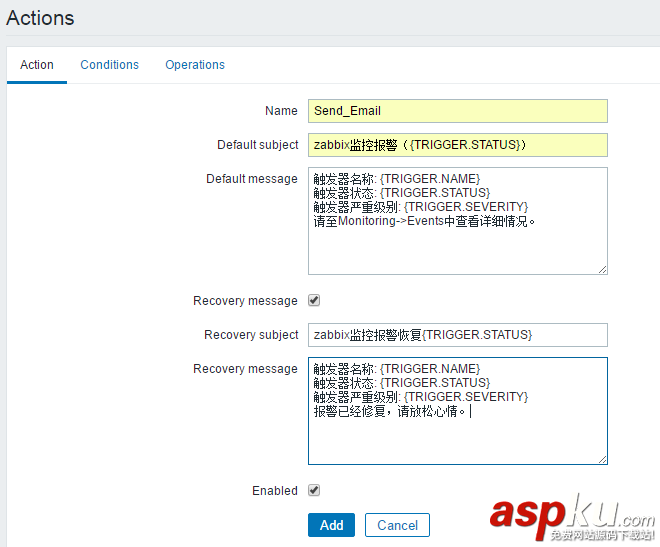Click the Enabled label text
The image size is (660, 547).
click(x=275, y=491)
